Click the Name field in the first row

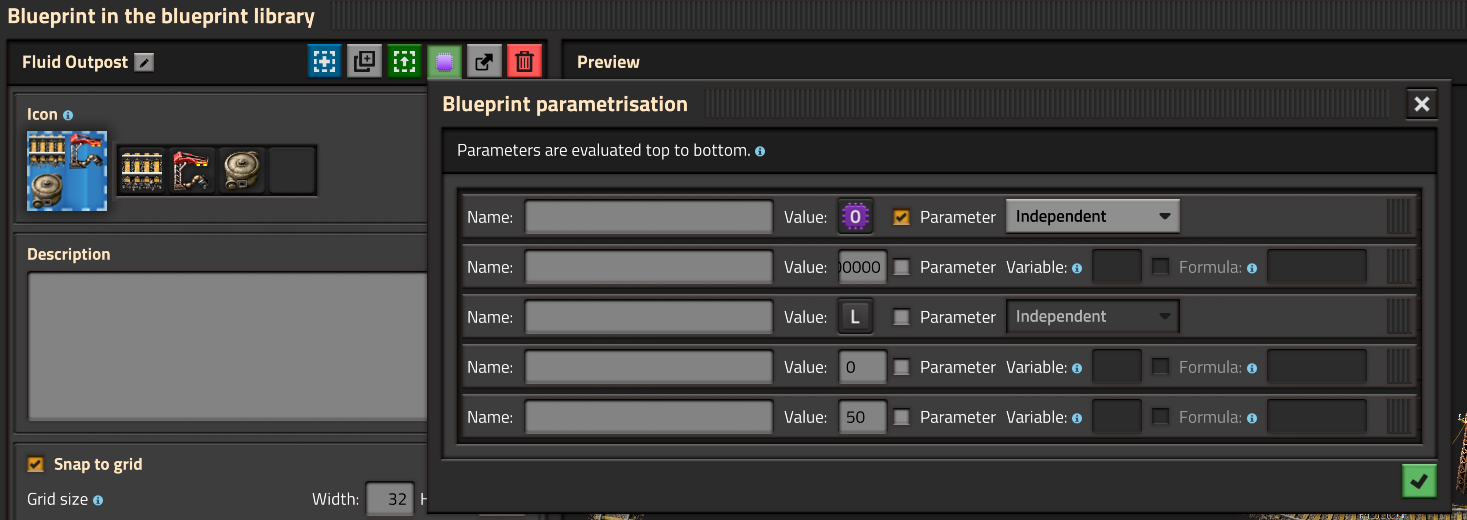pyautogui.click(x=649, y=216)
